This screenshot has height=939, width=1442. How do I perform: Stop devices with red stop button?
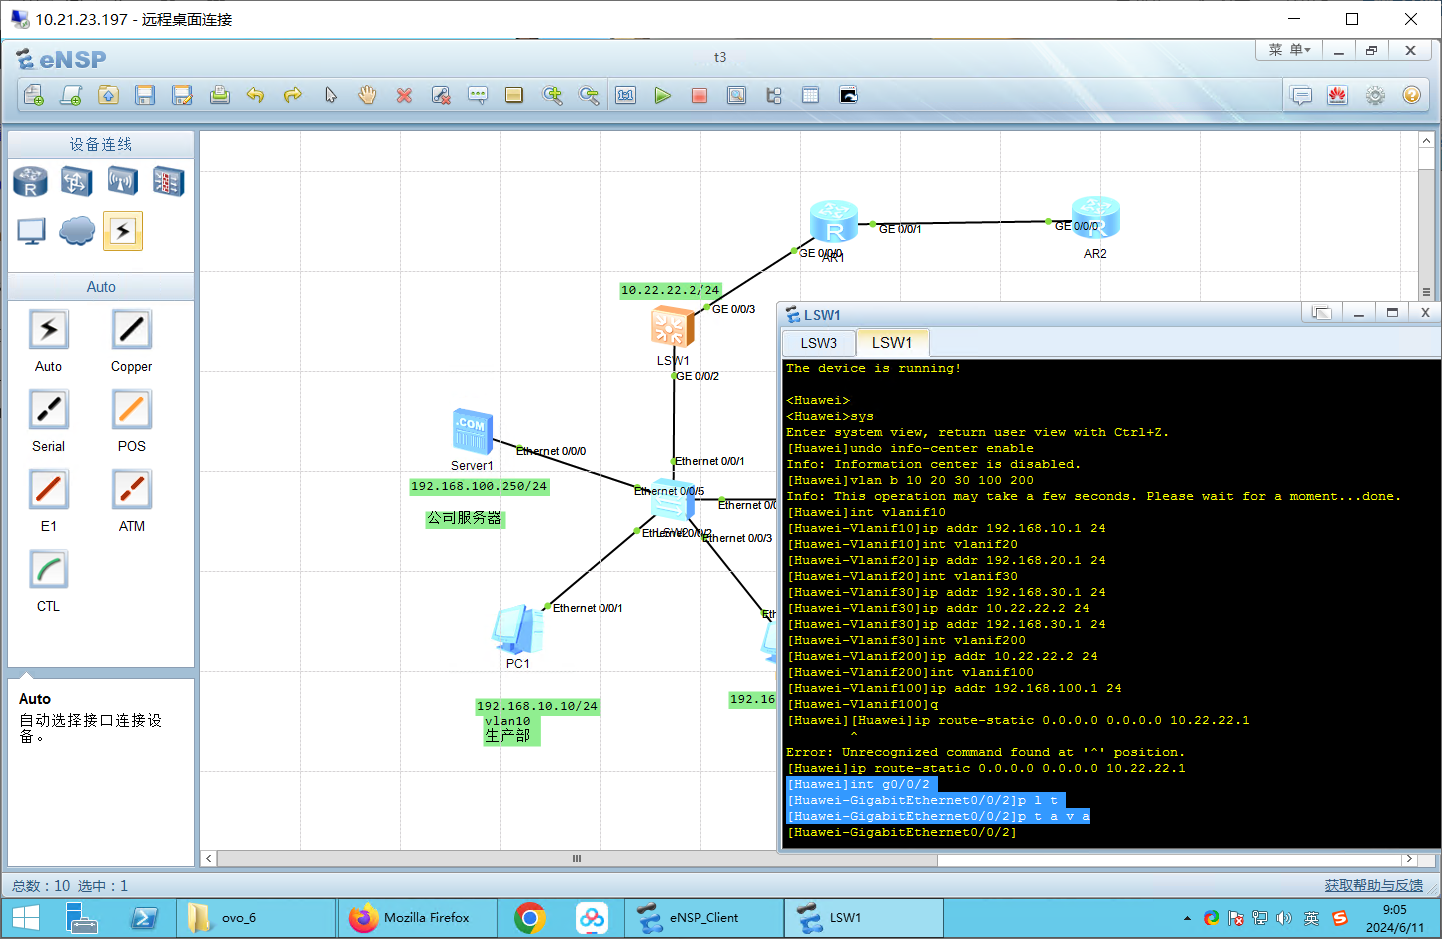[x=700, y=95]
